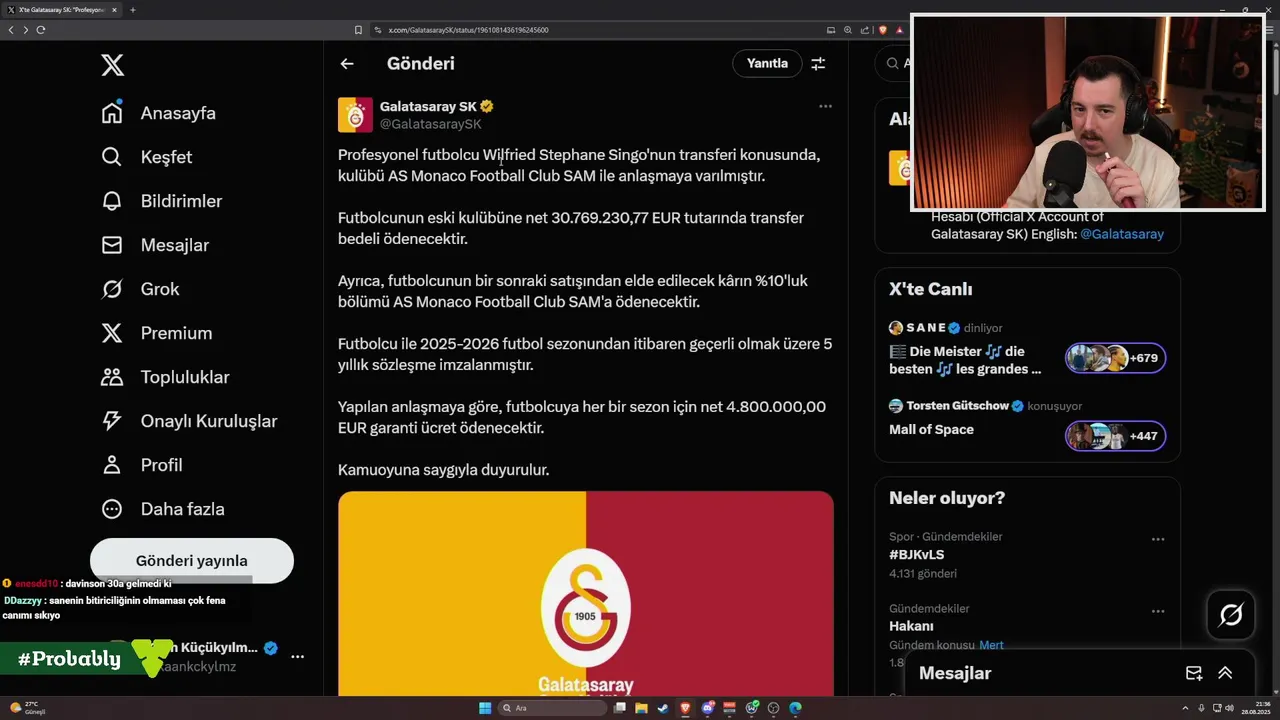Image resolution: width=1280 pixels, height=720 pixels.
Task: Open Windows Start menu
Action: click(x=485, y=708)
